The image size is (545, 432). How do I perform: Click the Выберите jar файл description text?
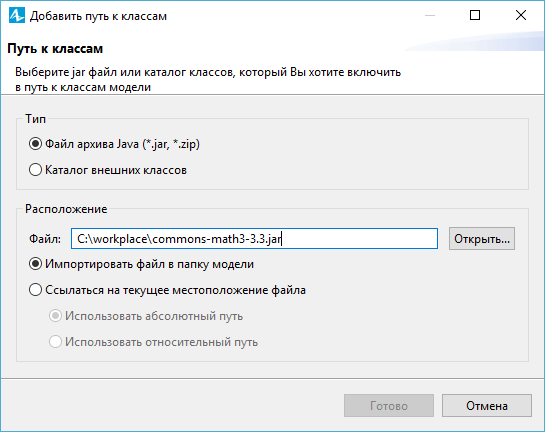[x=208, y=80]
